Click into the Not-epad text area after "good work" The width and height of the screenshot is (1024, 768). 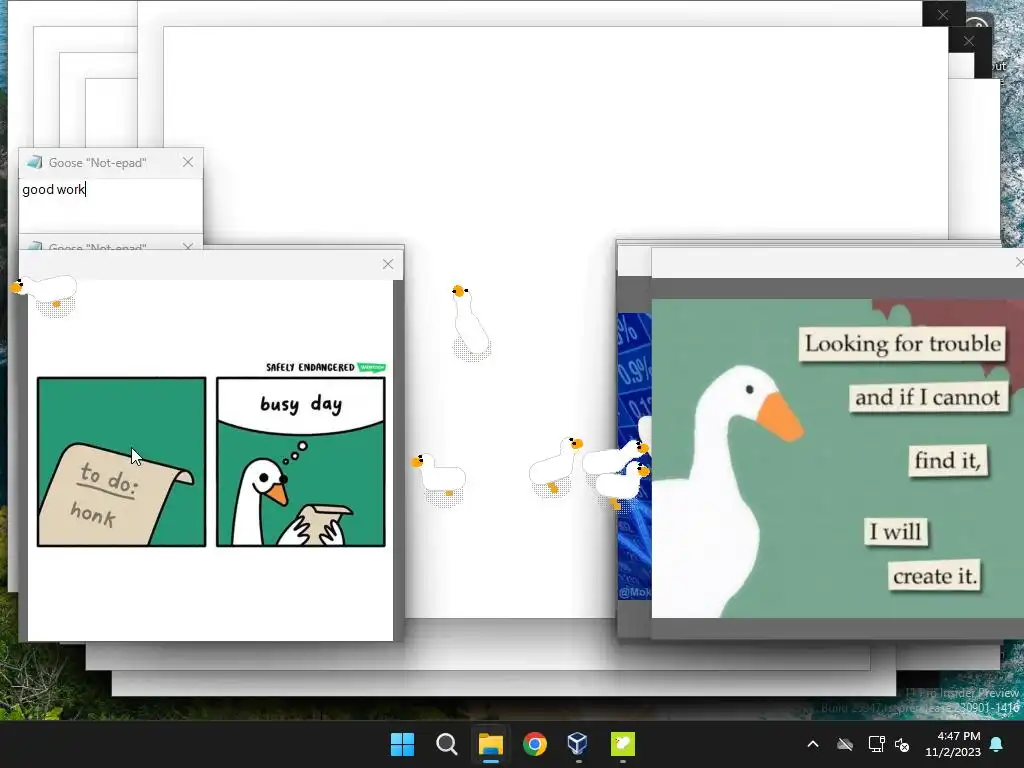(111, 204)
